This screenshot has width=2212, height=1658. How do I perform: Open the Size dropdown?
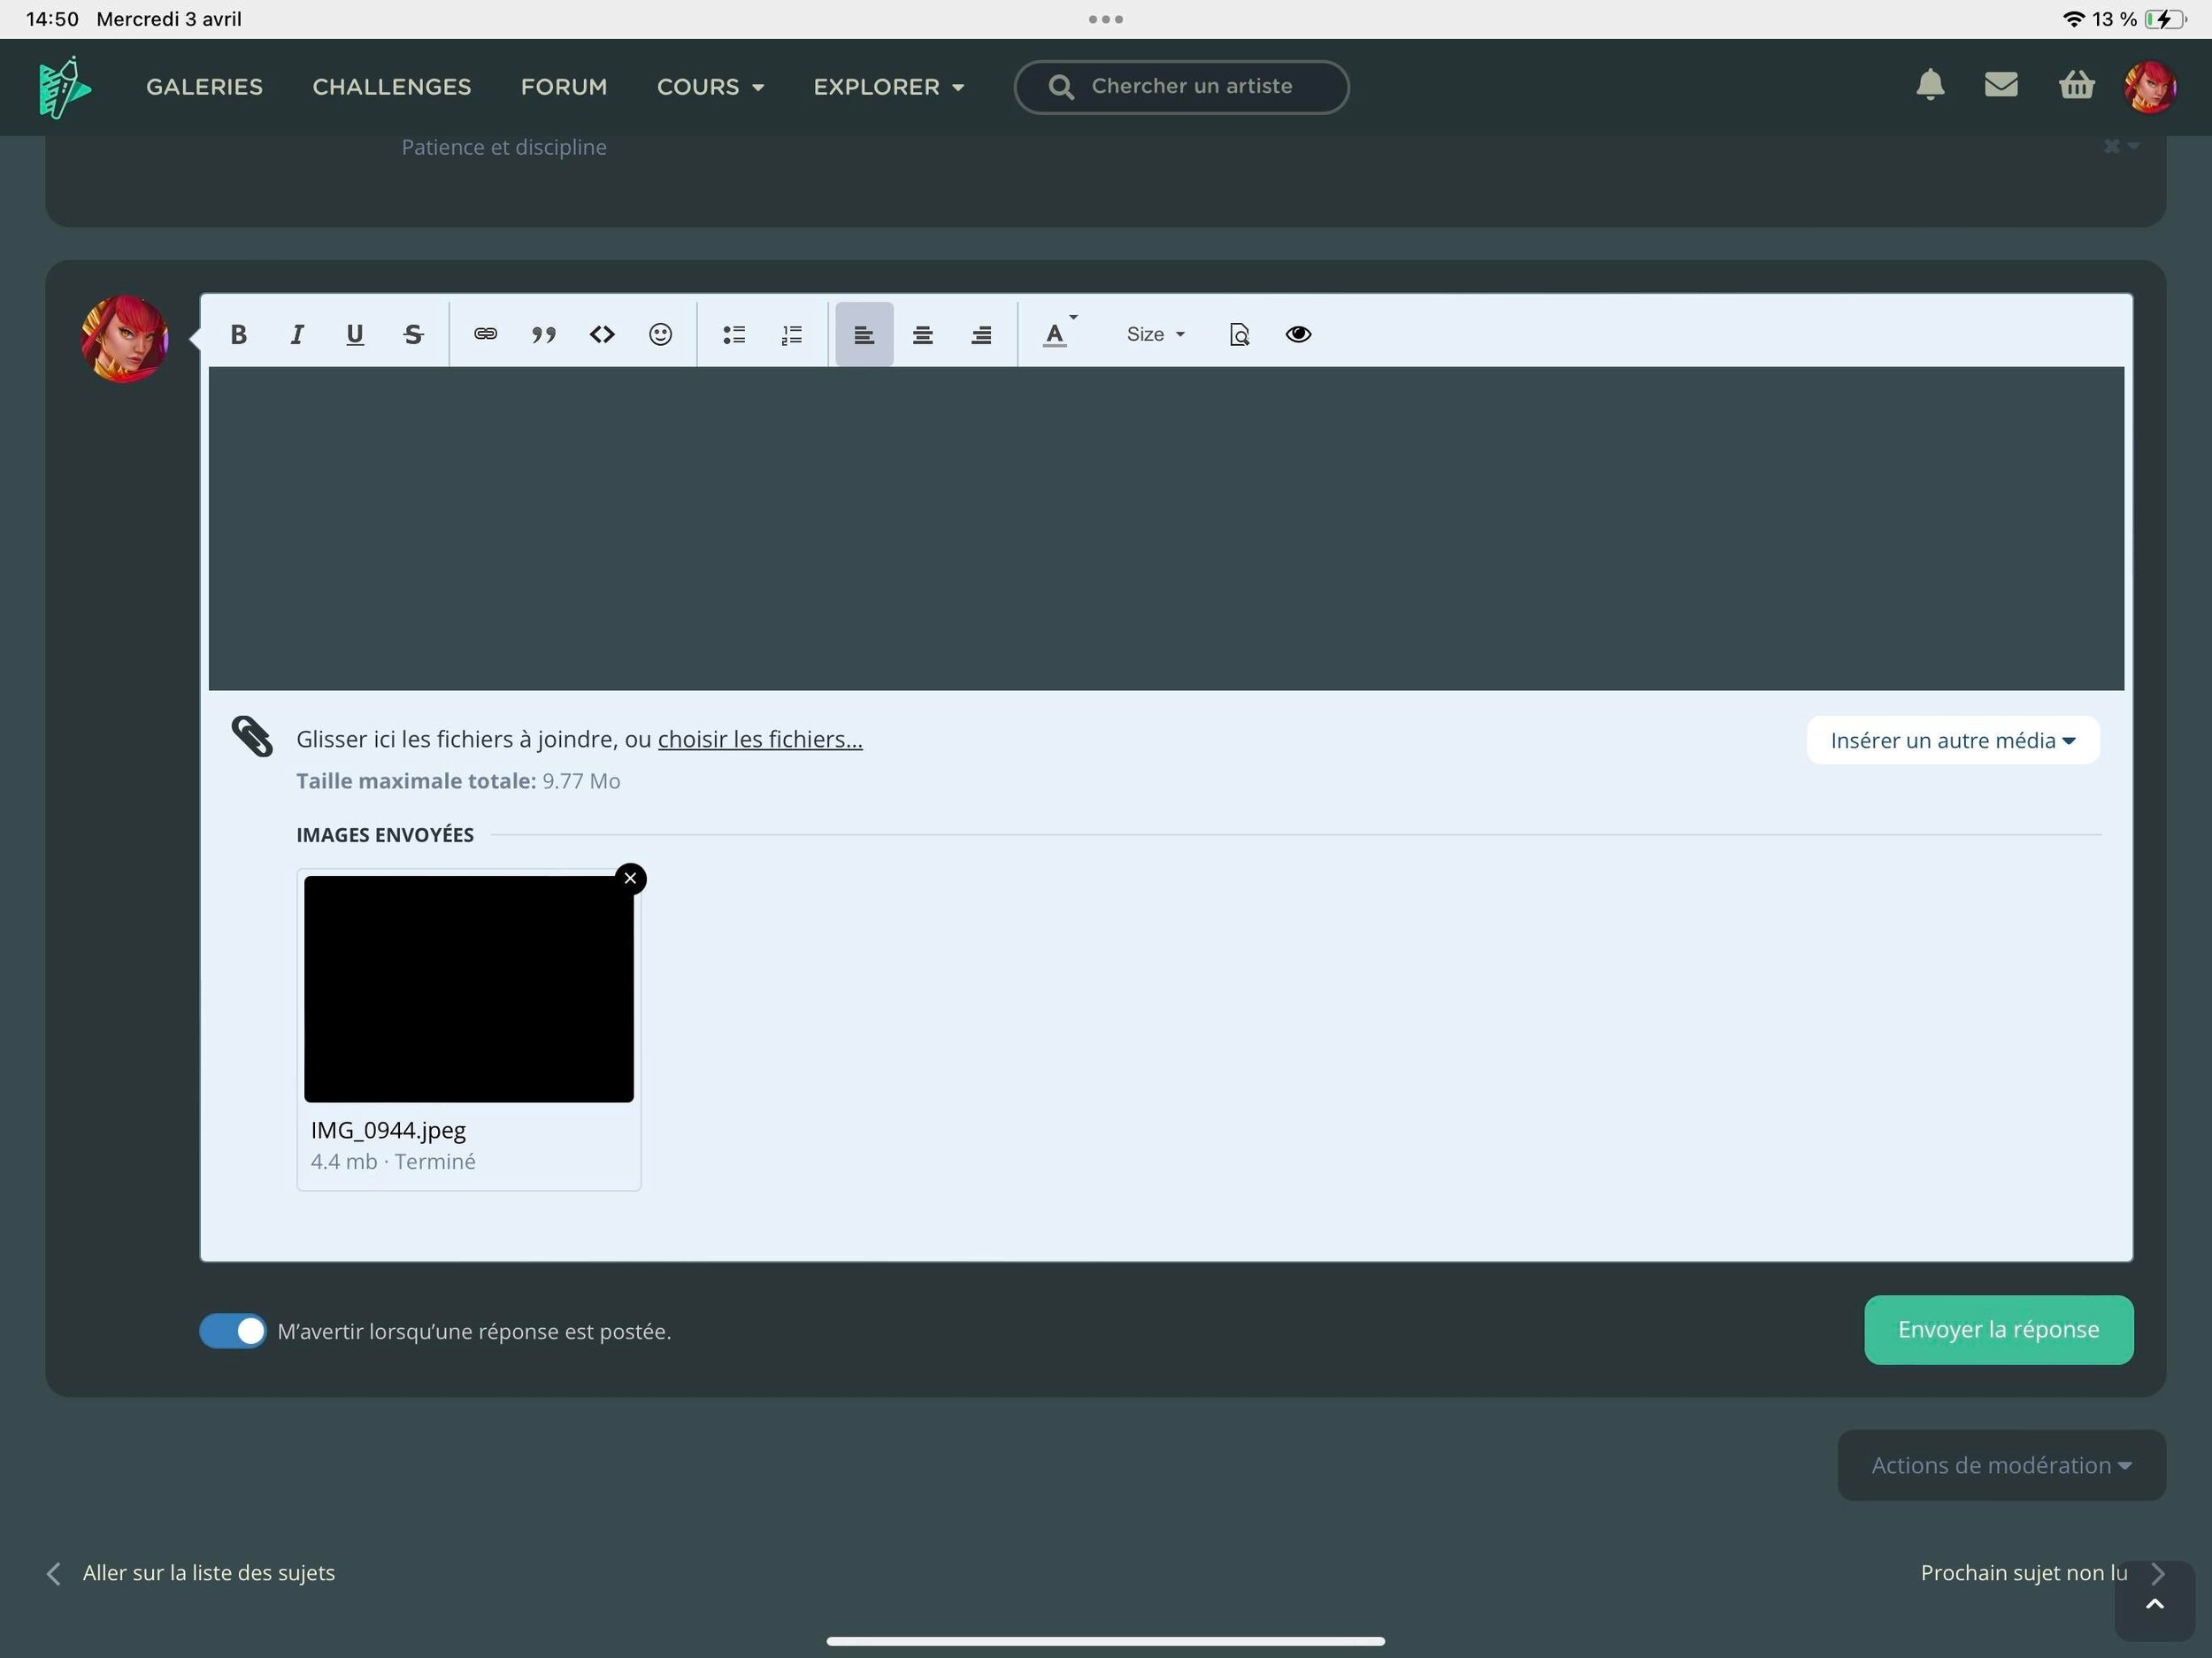(1155, 334)
